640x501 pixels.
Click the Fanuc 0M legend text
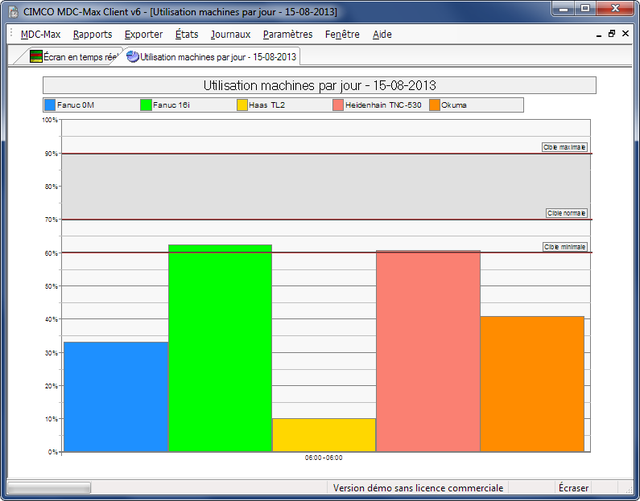76,105
